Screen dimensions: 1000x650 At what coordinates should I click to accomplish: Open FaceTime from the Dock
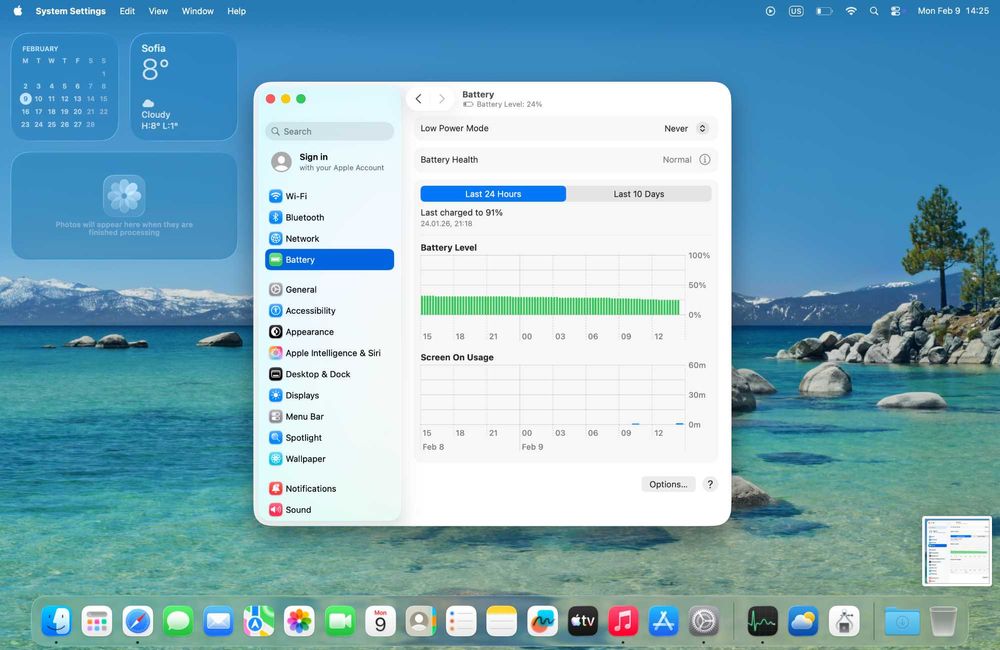[340, 621]
